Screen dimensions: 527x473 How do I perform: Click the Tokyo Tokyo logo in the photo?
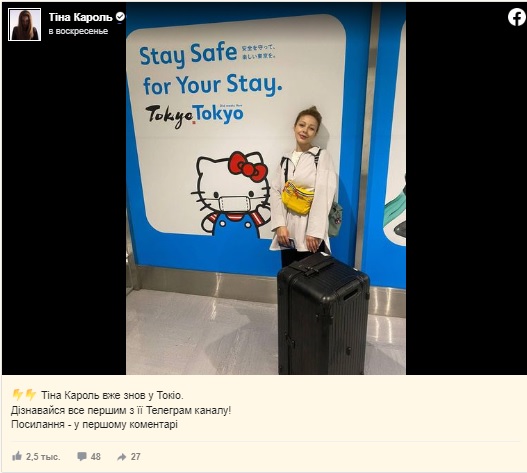coord(194,115)
